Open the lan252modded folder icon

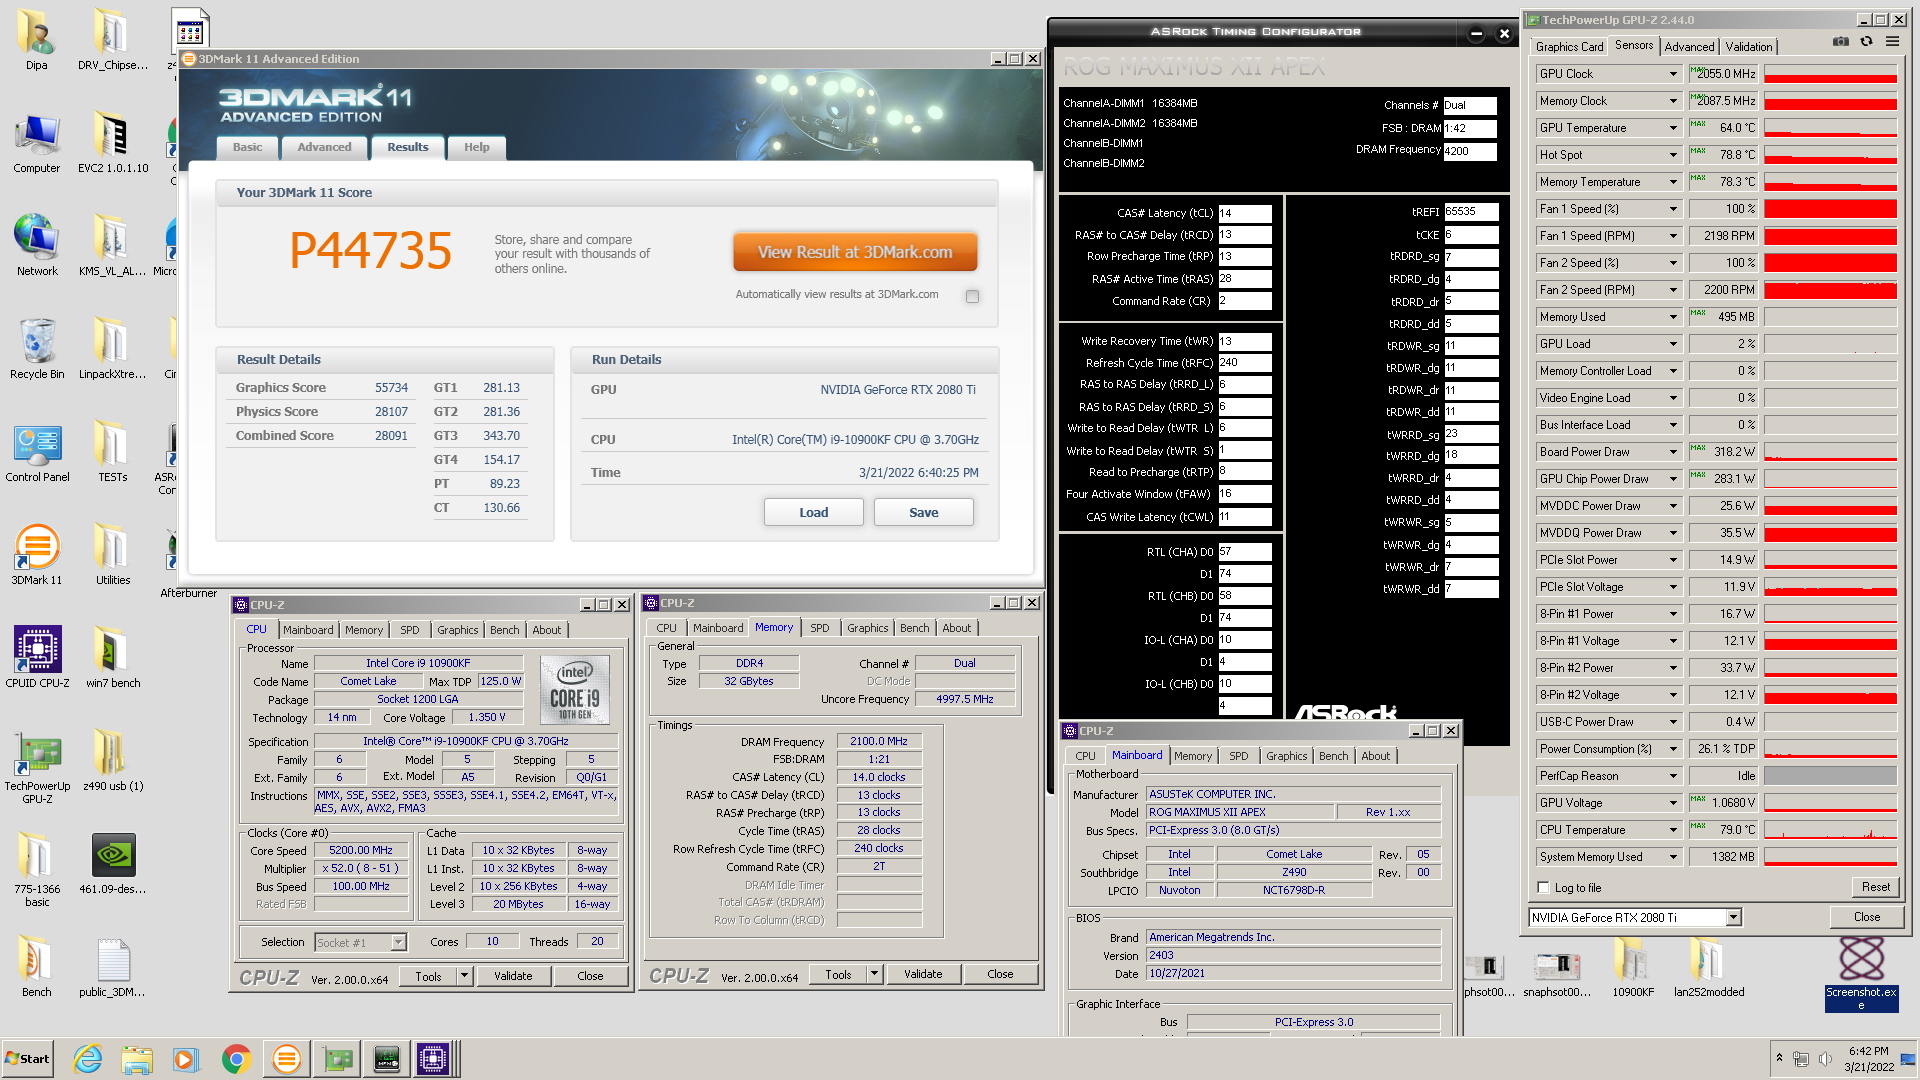[1709, 968]
